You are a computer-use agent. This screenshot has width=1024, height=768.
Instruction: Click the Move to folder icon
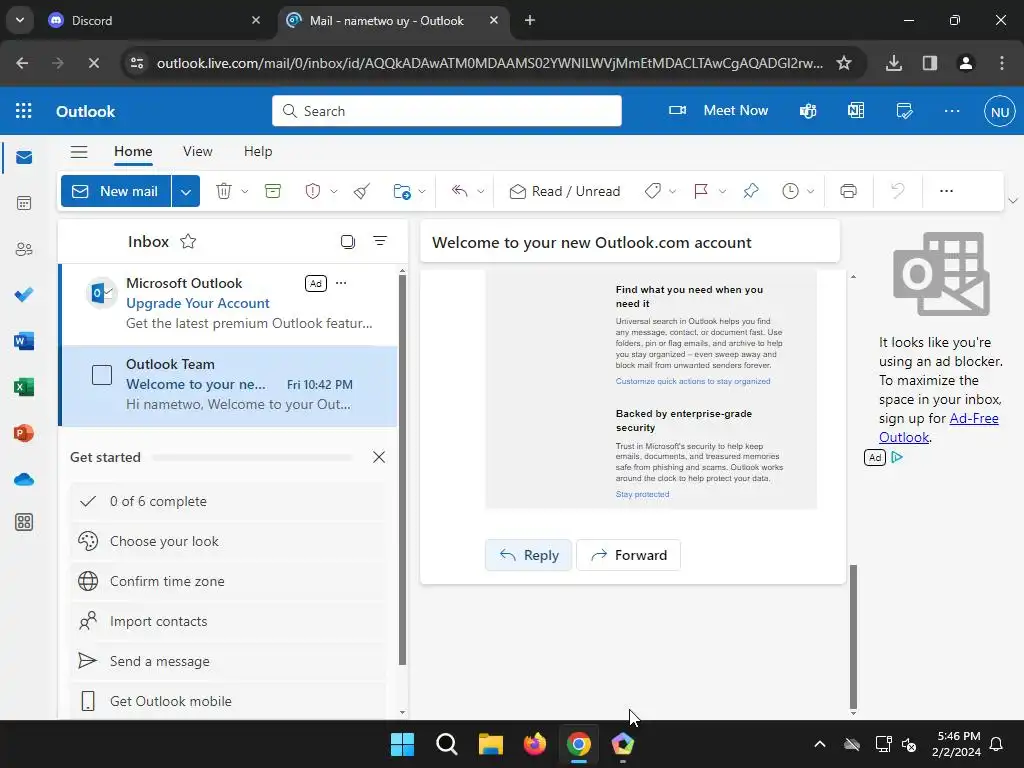tap(402, 191)
